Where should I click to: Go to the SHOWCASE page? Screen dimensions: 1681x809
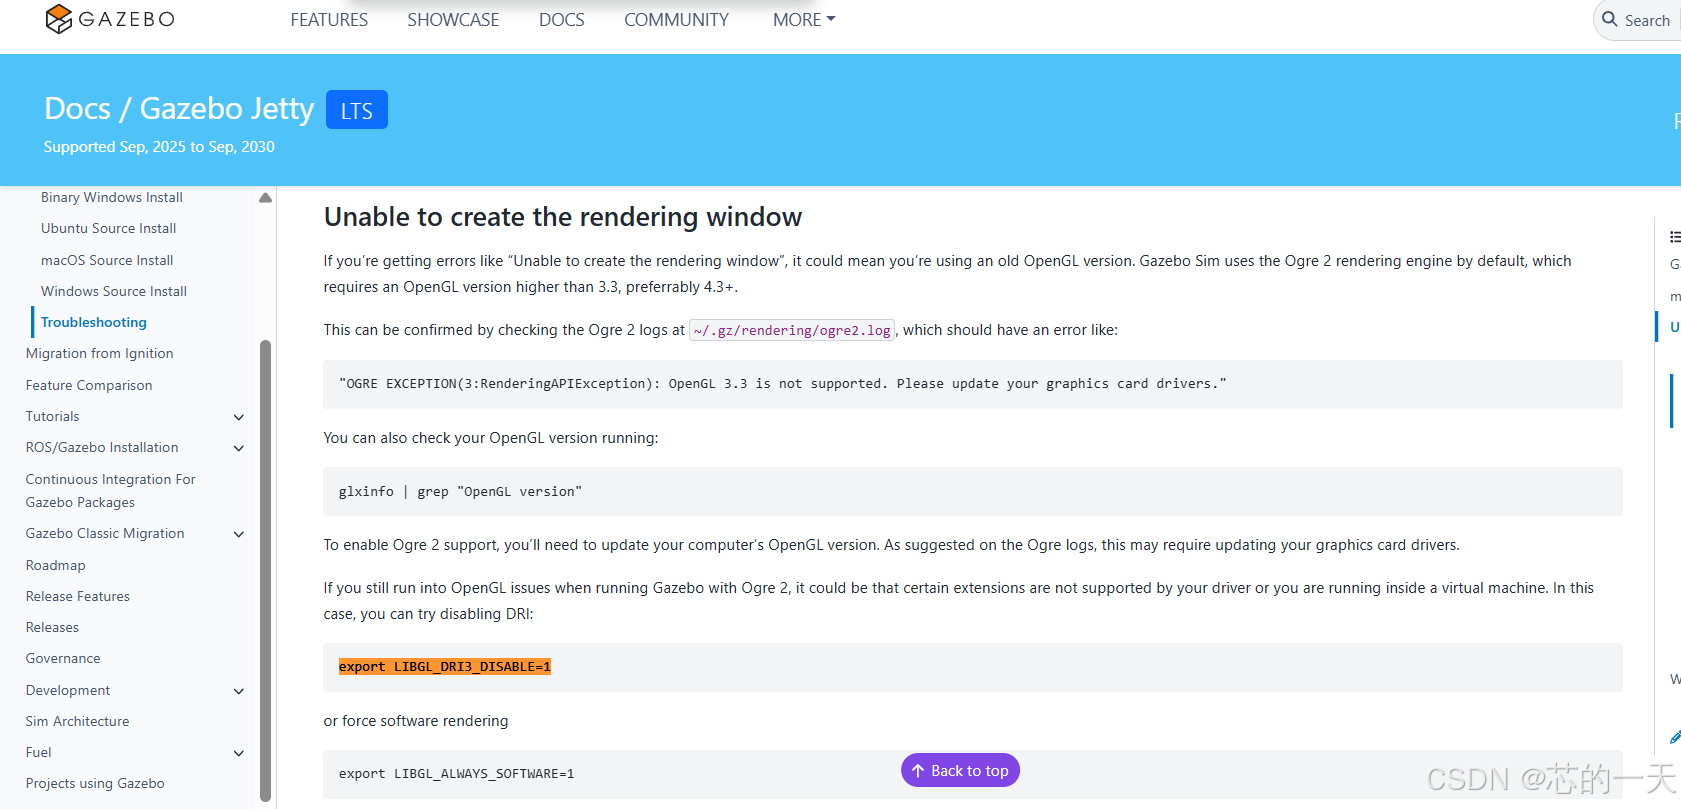[x=453, y=20]
